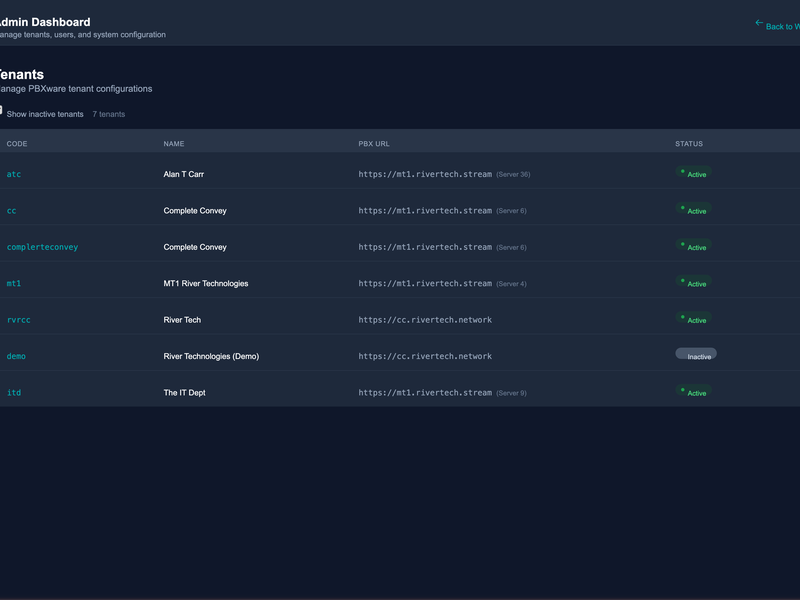Select the Alan T Carr tenant name
This screenshot has width=800, height=600.
click(x=184, y=174)
